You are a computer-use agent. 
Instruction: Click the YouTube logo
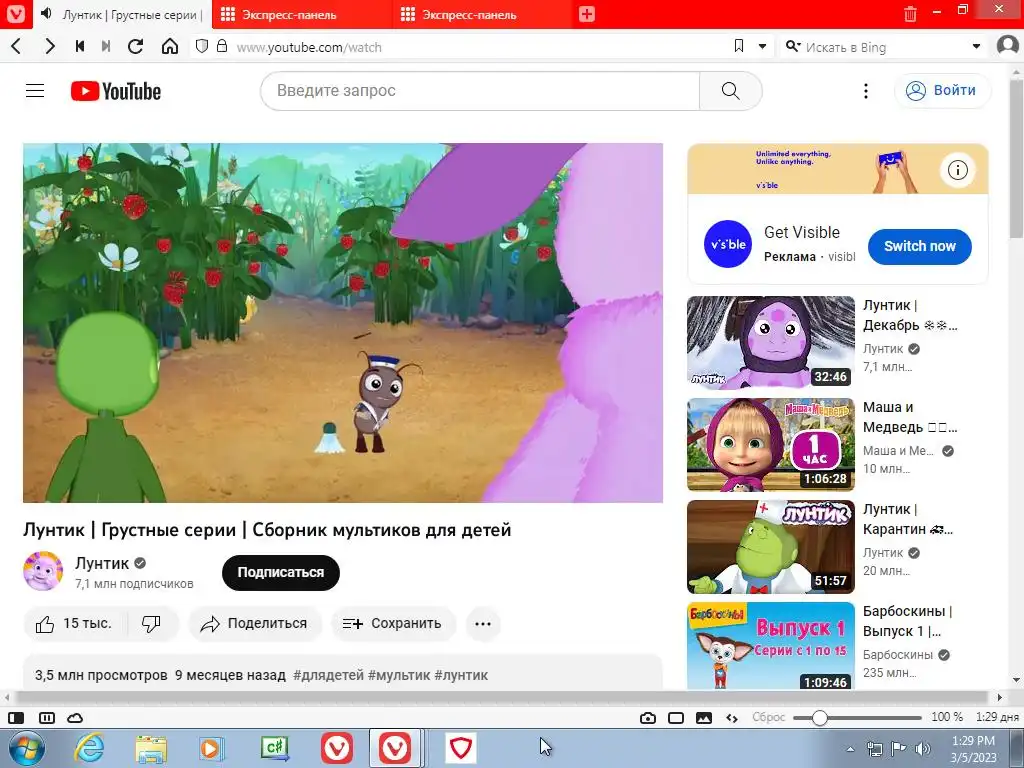[x=116, y=91]
